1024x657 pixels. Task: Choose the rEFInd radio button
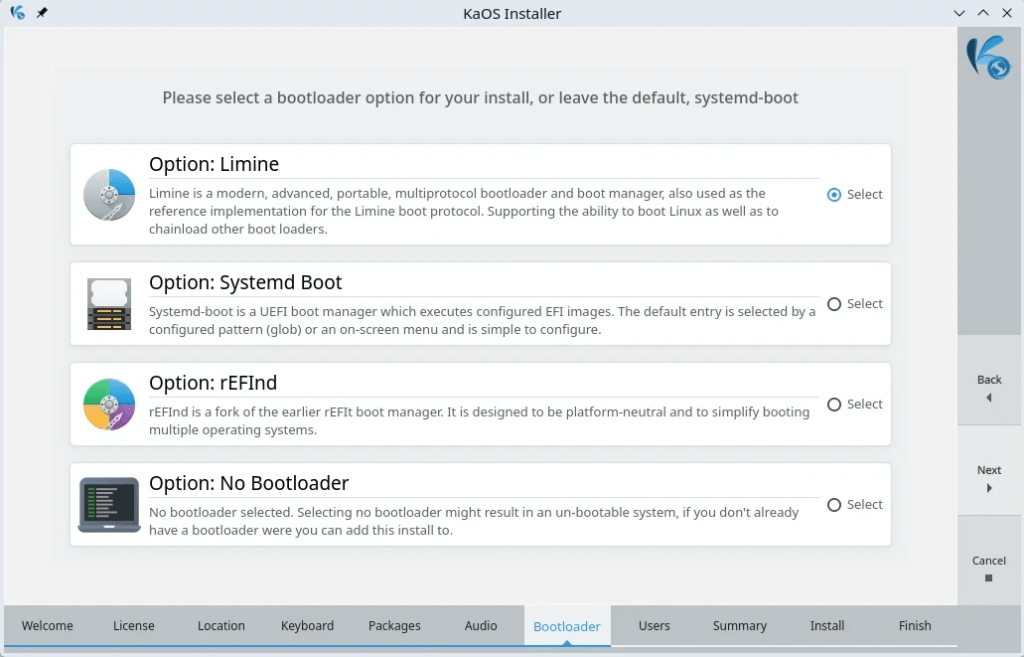click(x=834, y=405)
